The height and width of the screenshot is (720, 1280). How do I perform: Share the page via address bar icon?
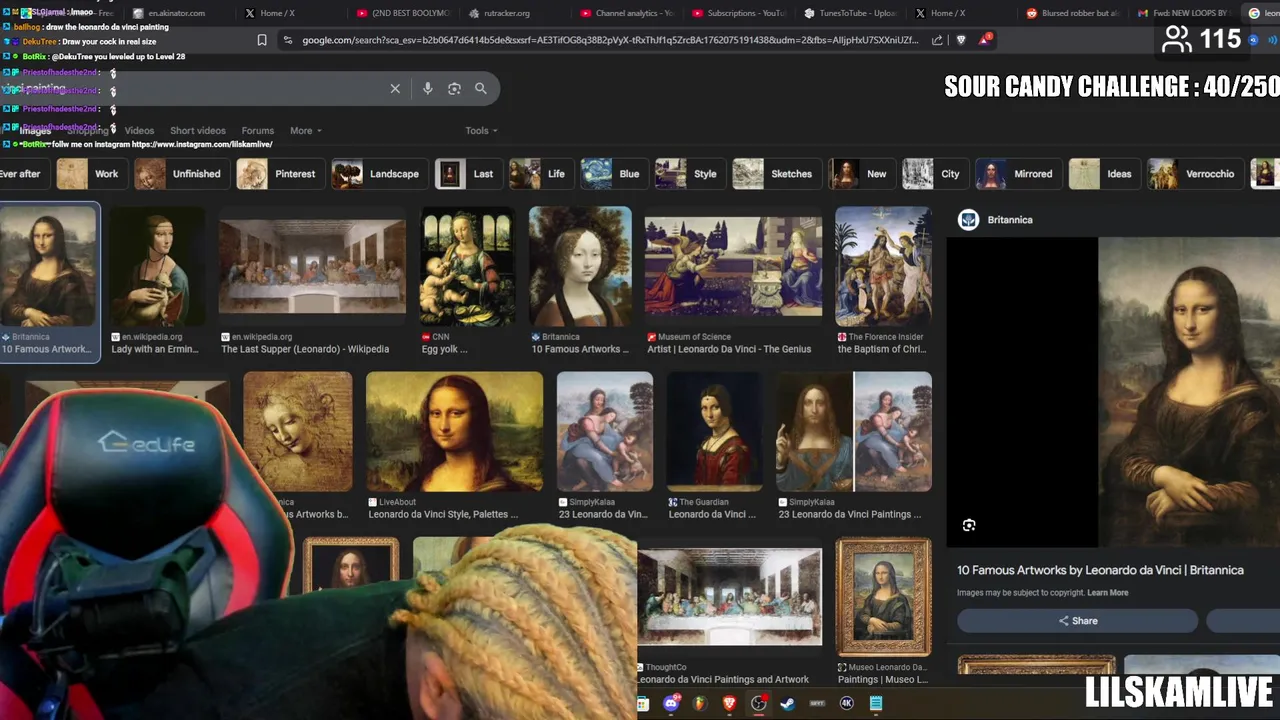(x=937, y=40)
